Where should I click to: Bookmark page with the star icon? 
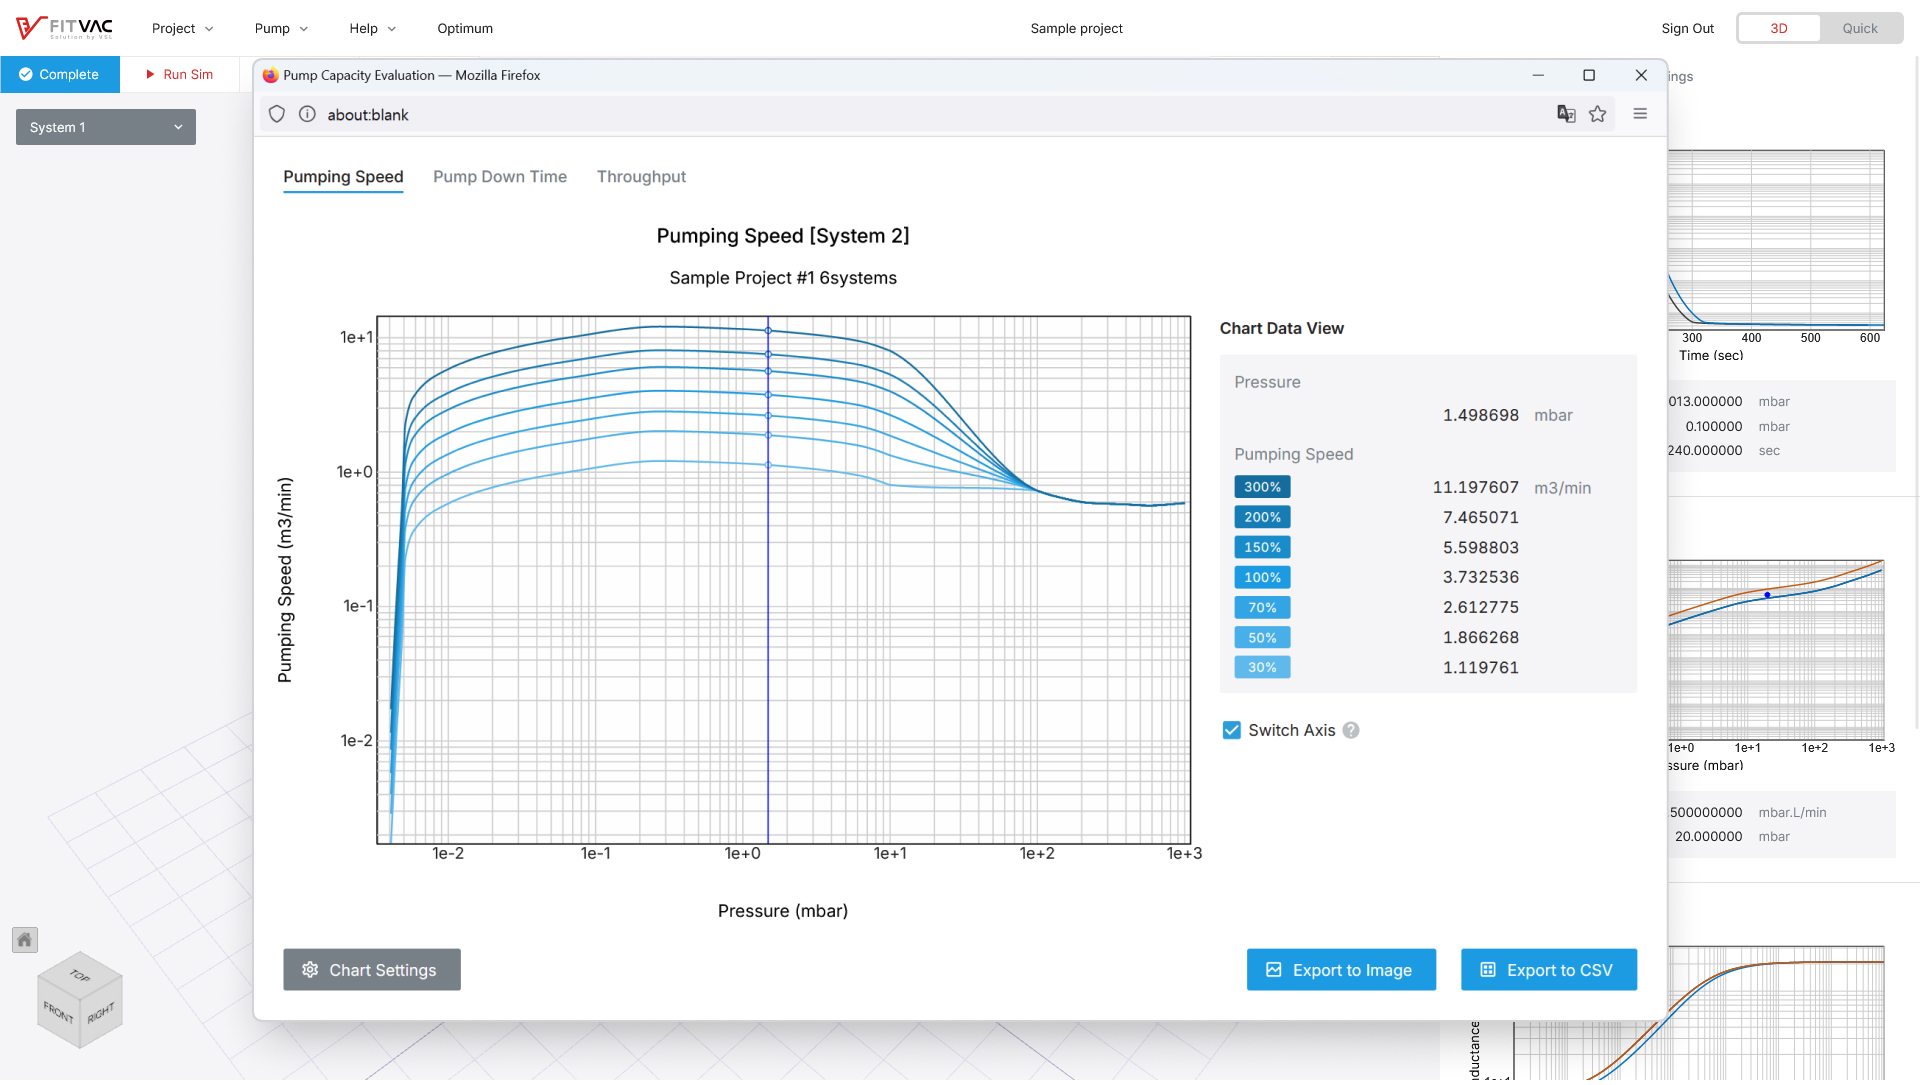point(1597,114)
